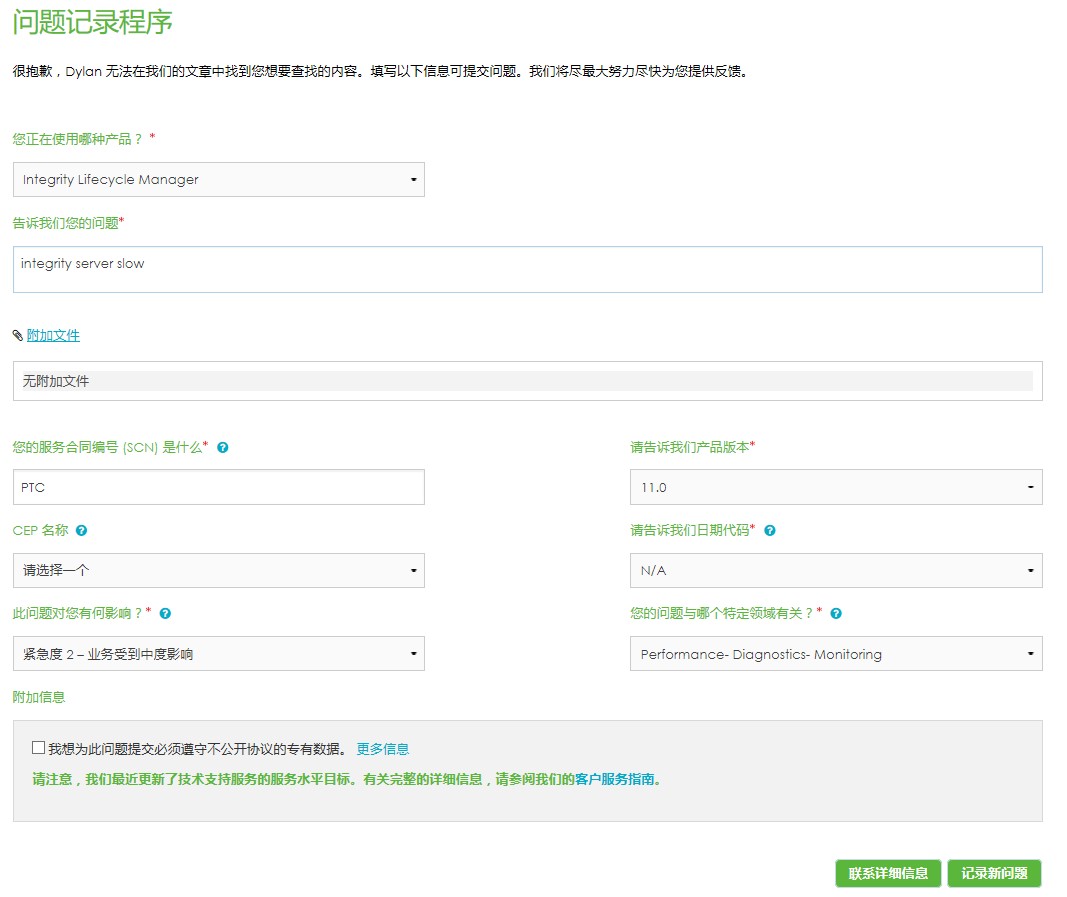The image size is (1067, 897).
Task: Click help icon beside 特定领域 question label
Action: [836, 614]
